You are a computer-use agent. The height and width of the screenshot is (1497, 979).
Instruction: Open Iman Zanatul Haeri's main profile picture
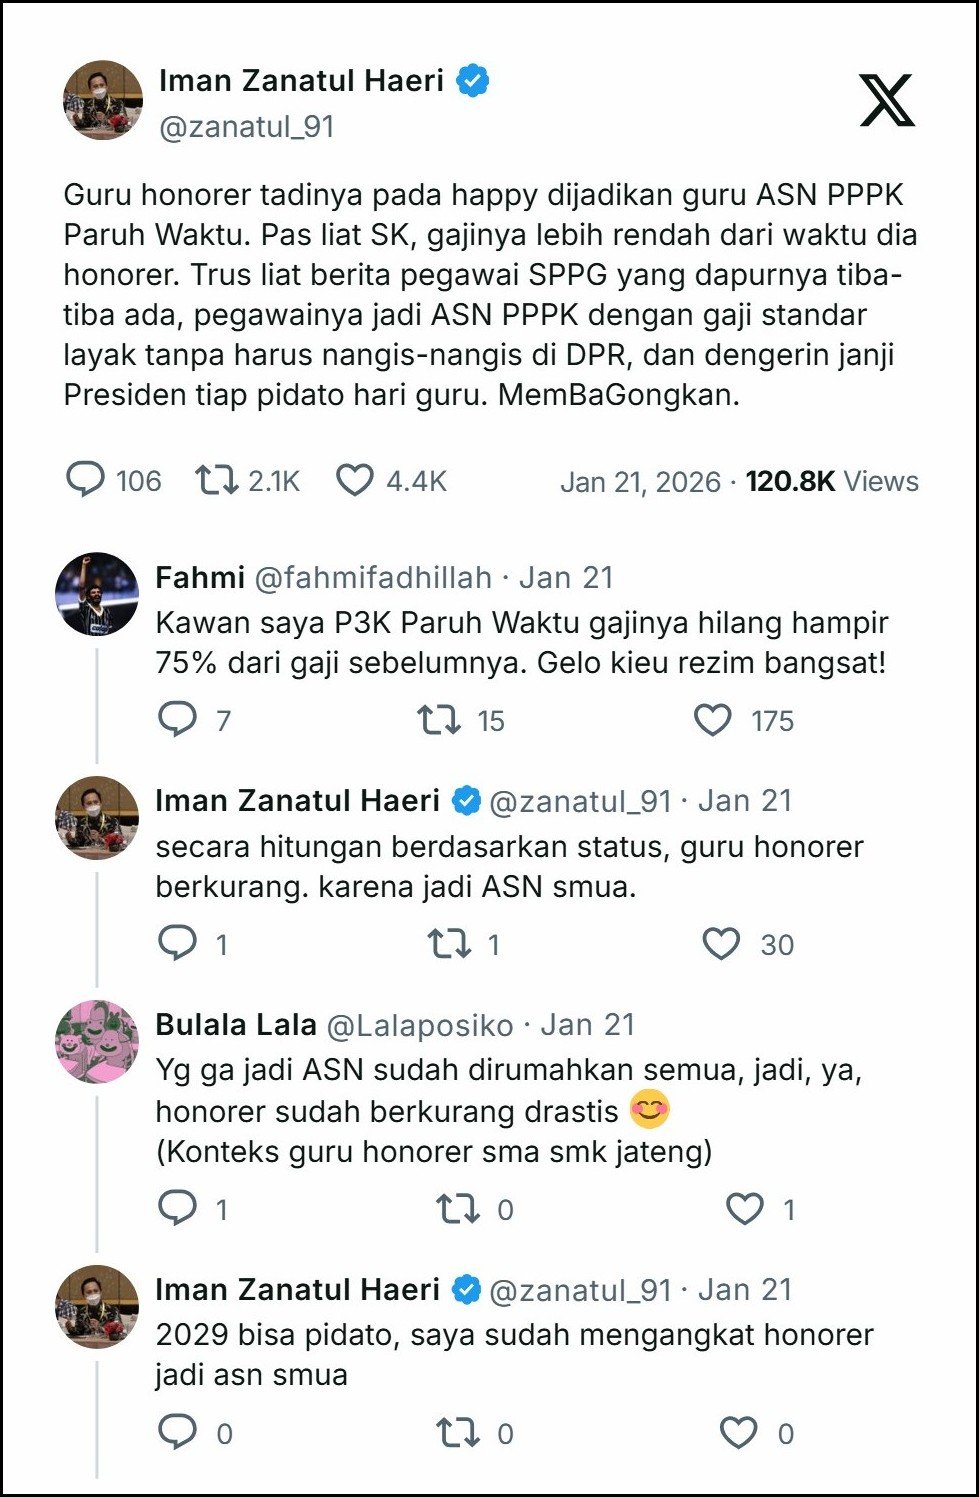103,100
